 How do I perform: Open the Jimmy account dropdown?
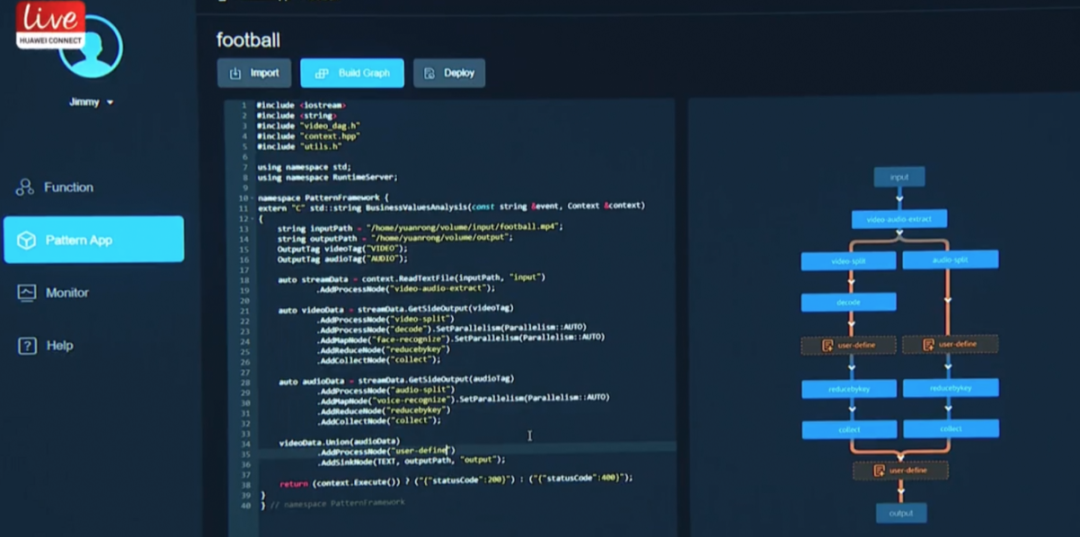[x=91, y=102]
